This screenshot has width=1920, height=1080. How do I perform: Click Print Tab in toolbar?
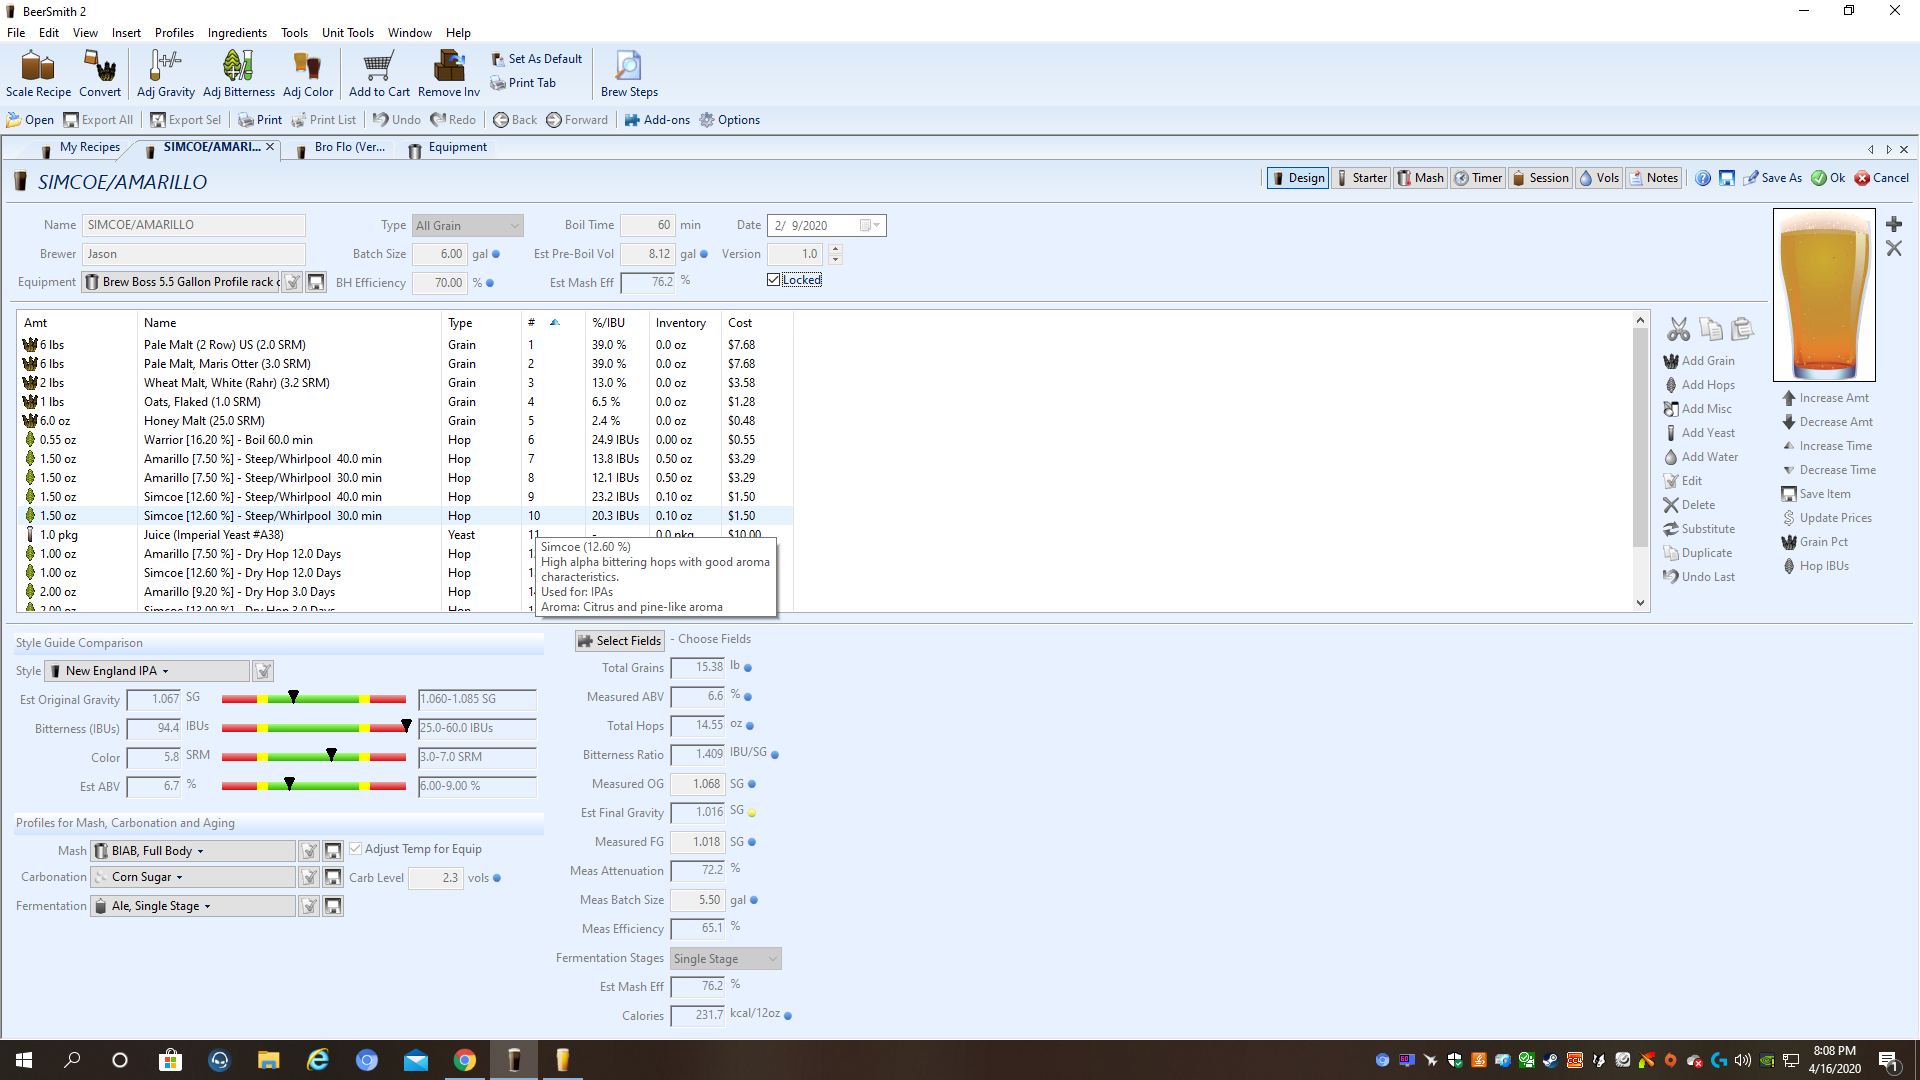(x=523, y=83)
